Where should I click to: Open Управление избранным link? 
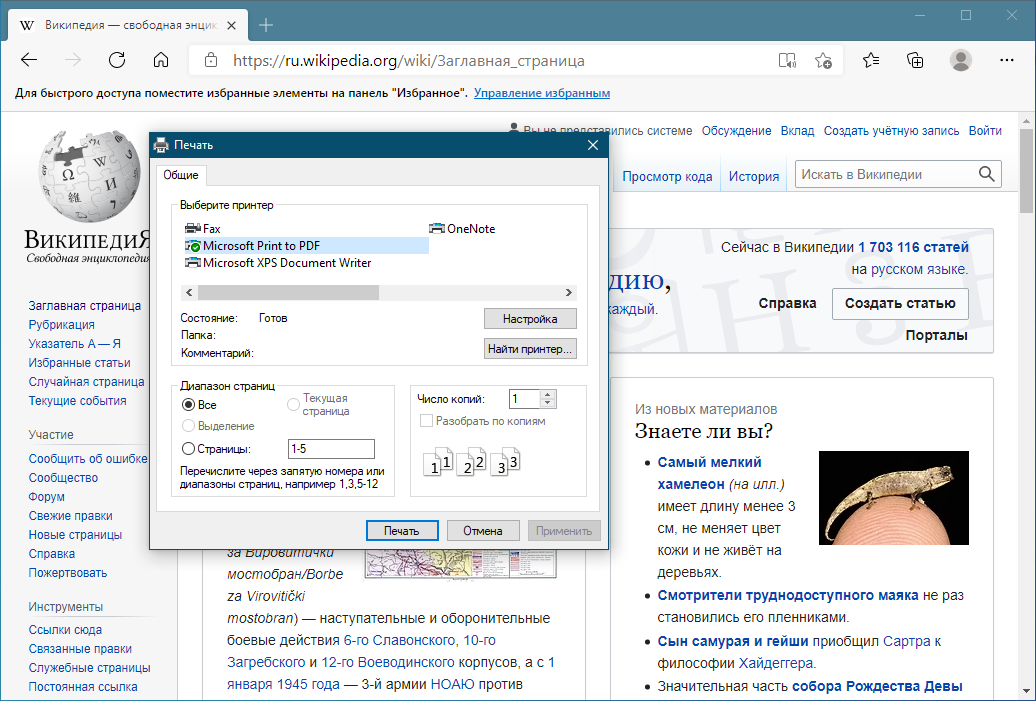coord(542,93)
